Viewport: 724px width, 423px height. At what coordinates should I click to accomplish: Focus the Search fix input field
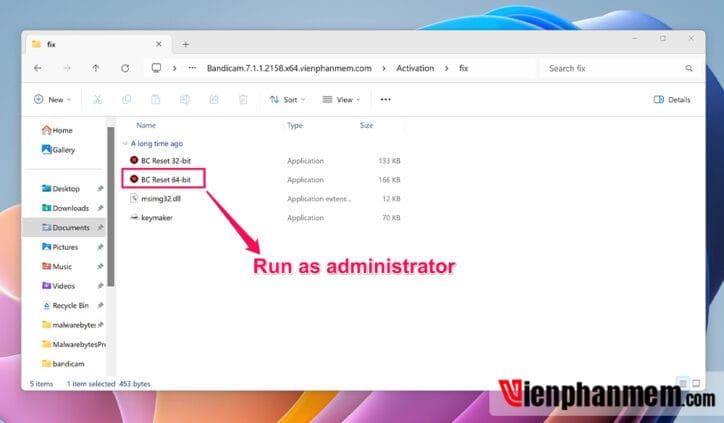(614, 68)
